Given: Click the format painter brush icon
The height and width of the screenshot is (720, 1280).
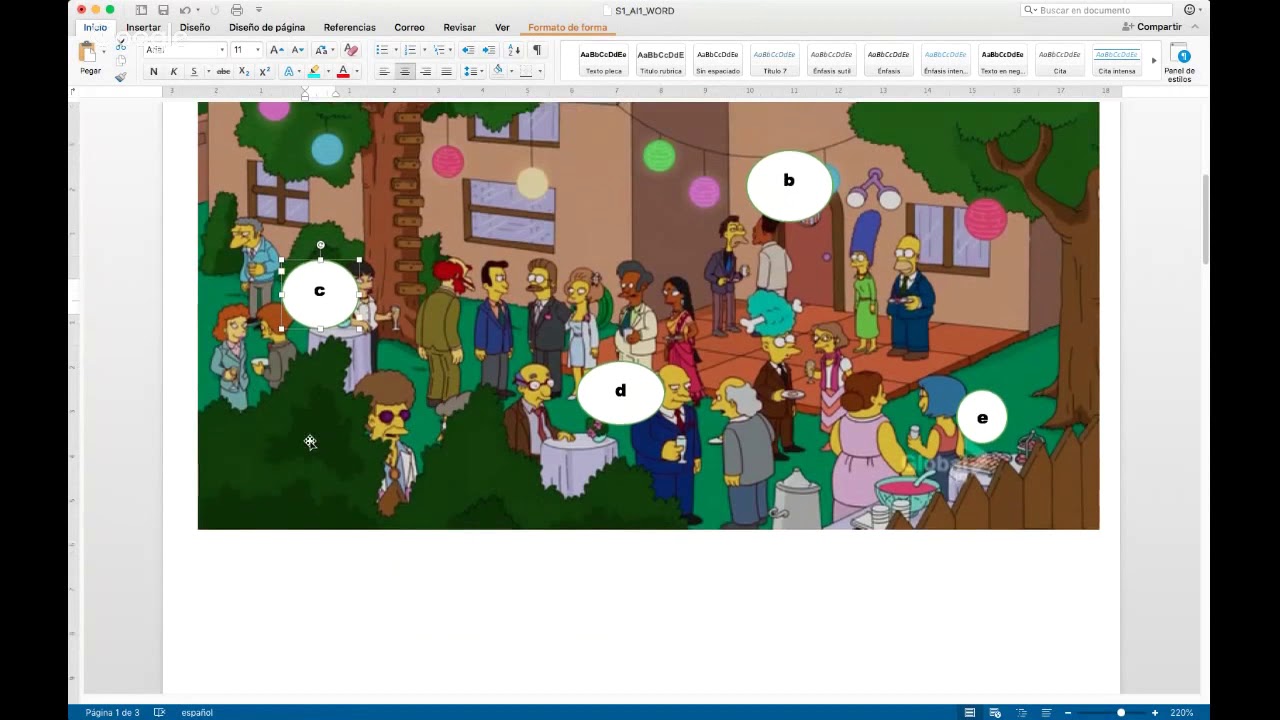Looking at the screenshot, I should (121, 76).
